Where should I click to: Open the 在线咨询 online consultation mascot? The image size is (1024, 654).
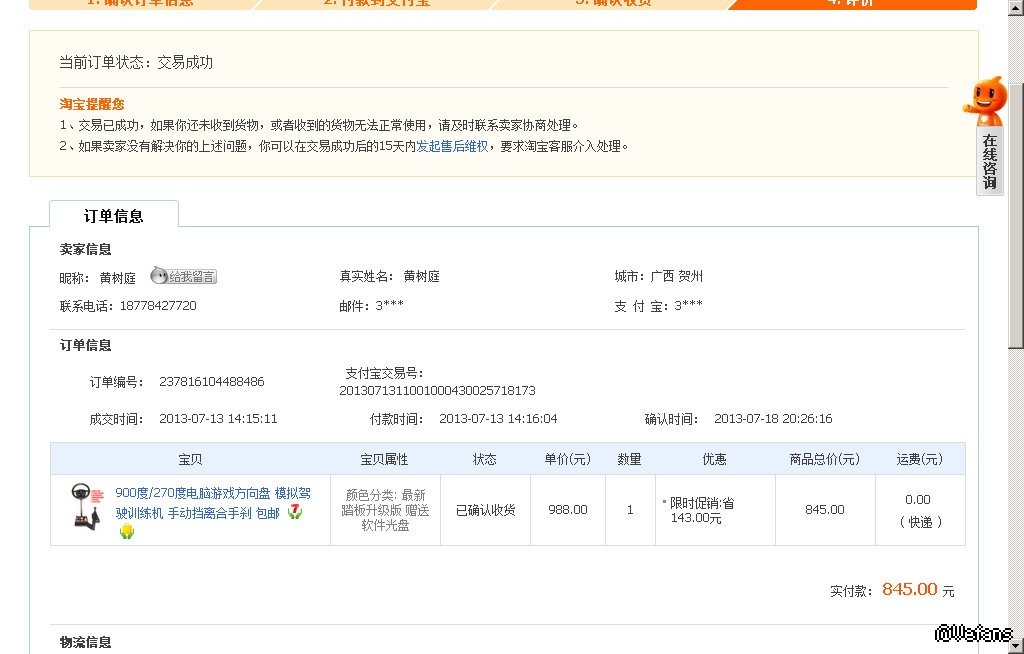987,135
